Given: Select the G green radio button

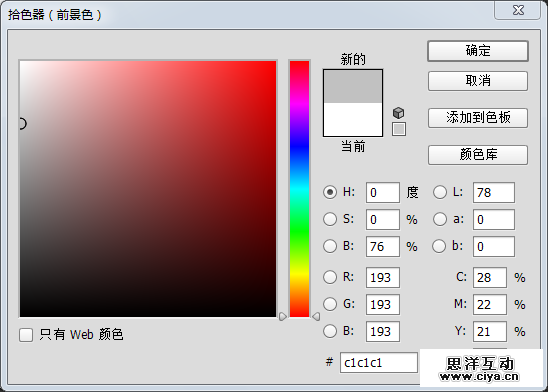Looking at the screenshot, I should 330,304.
